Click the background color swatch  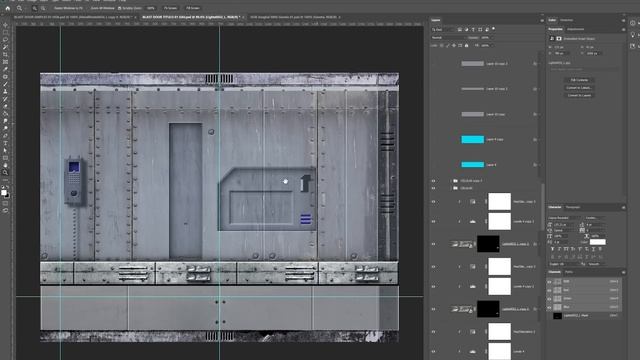tap(7, 196)
